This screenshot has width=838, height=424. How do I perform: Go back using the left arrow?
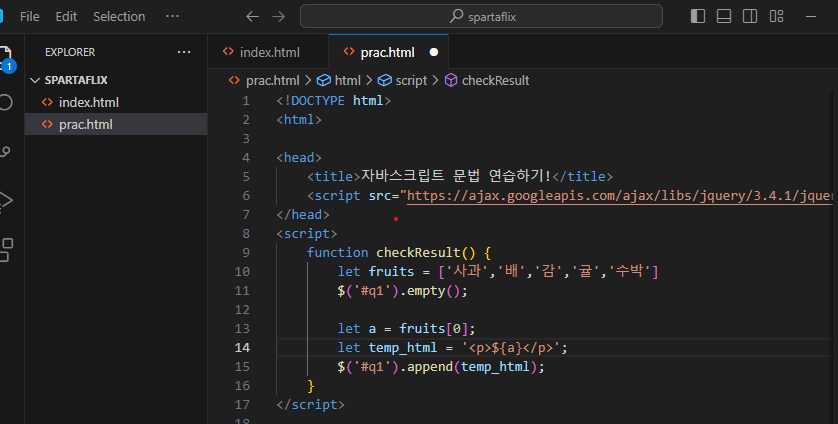click(x=252, y=17)
